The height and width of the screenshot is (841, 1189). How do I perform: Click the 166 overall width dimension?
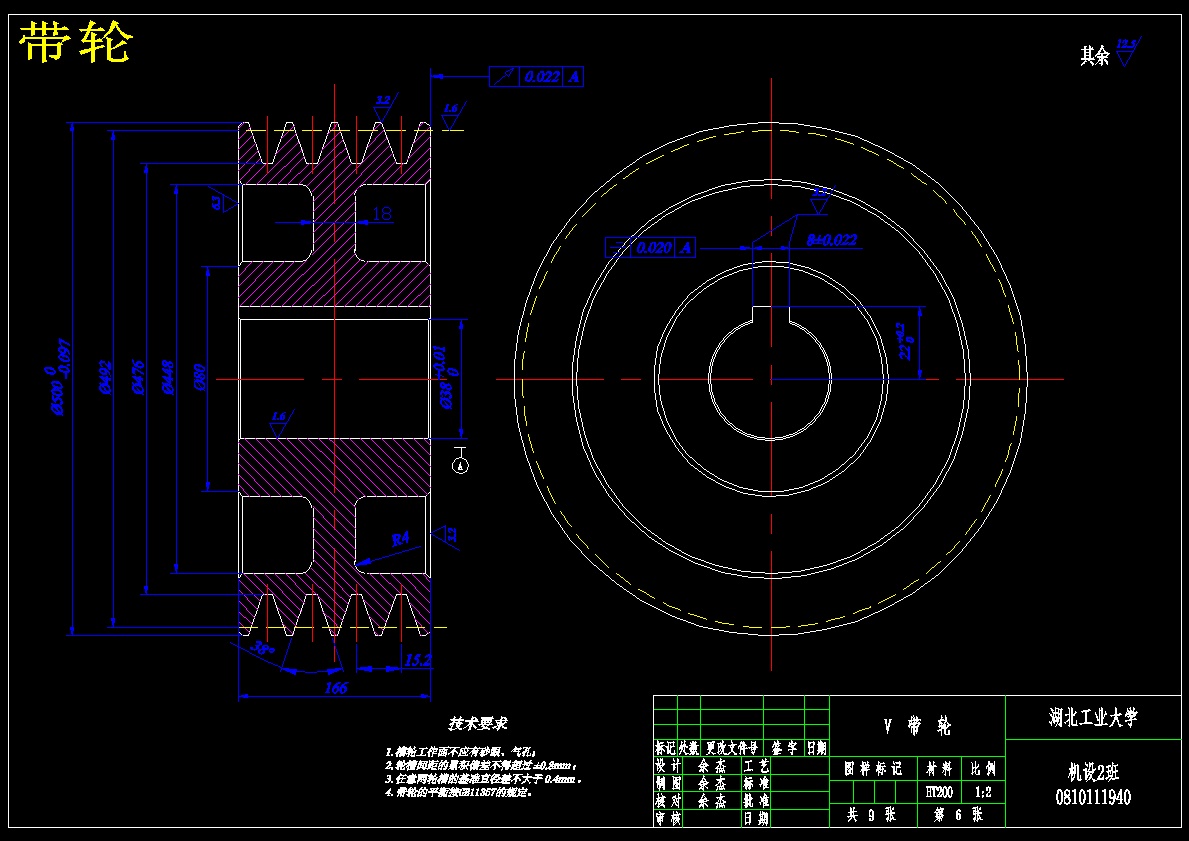pos(335,688)
